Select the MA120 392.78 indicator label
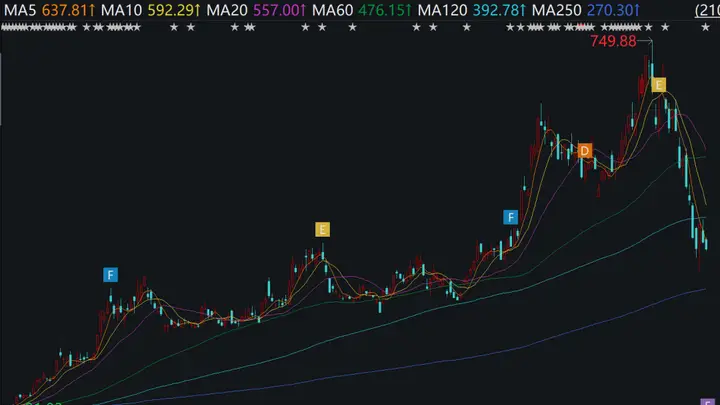Image resolution: width=720 pixels, height=405 pixels. click(472, 10)
